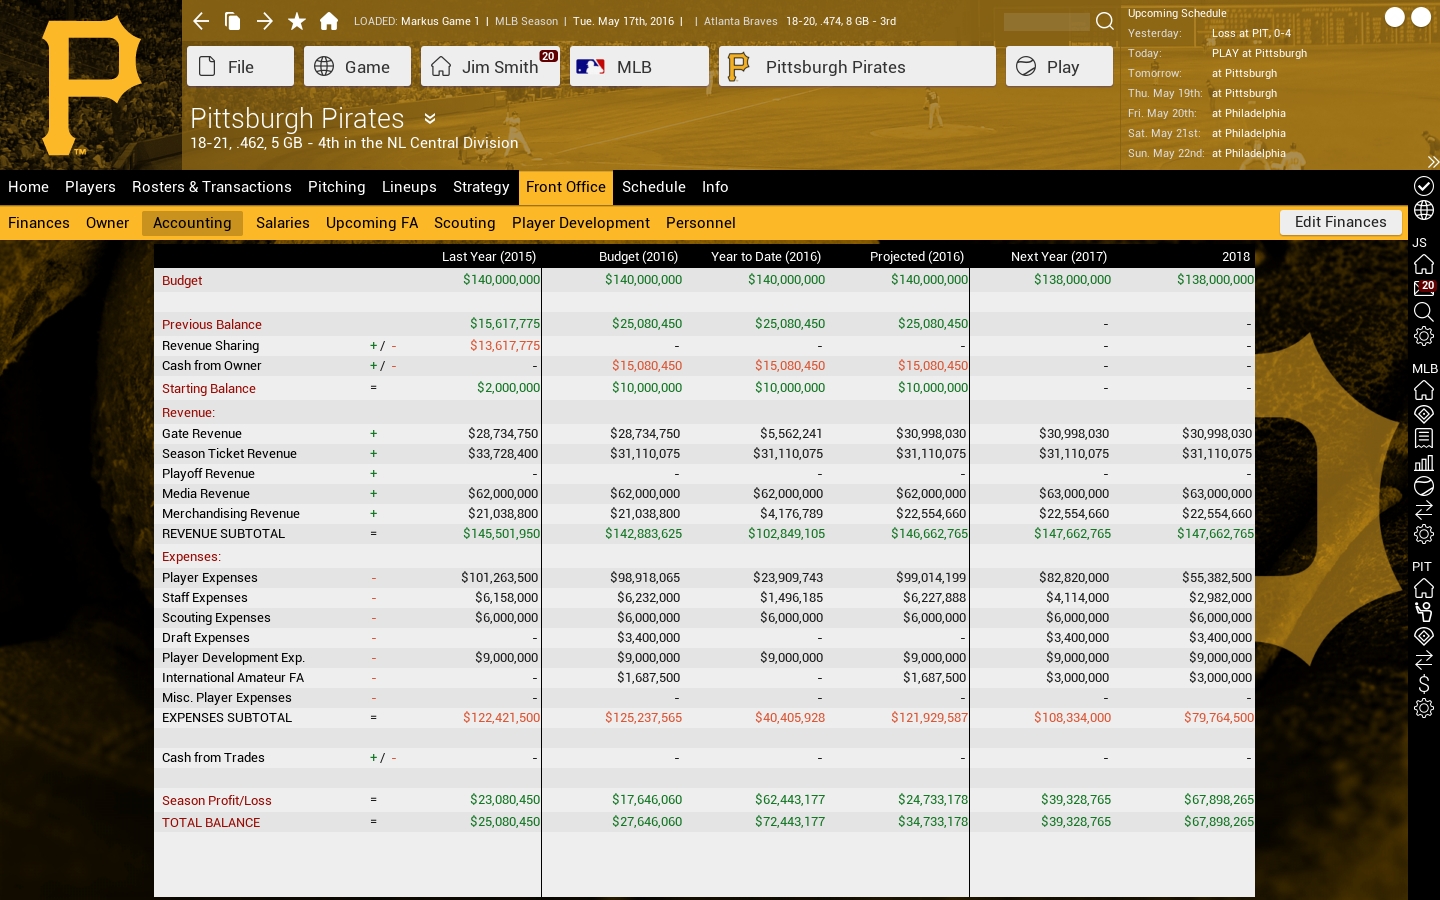Viewport: 1440px width, 900px height.
Task: Open the globe icon in the right sidebar
Action: tap(1424, 210)
